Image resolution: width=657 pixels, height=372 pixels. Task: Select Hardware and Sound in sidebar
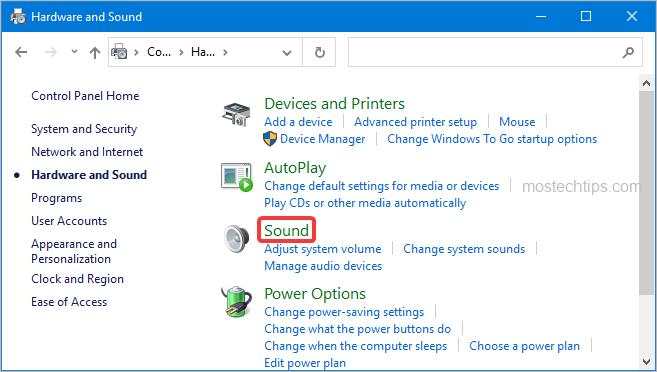coord(89,175)
